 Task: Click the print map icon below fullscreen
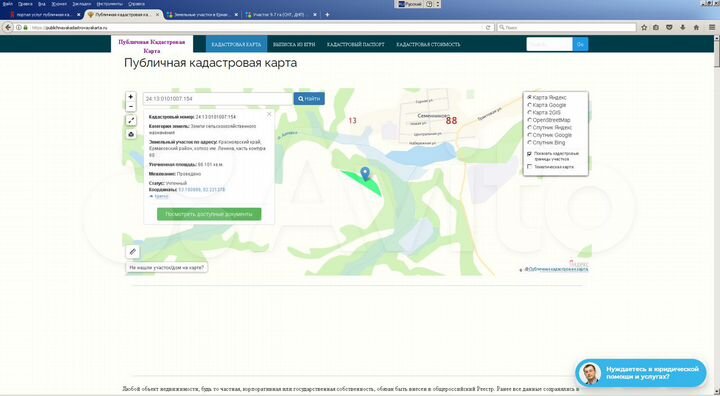(x=131, y=134)
